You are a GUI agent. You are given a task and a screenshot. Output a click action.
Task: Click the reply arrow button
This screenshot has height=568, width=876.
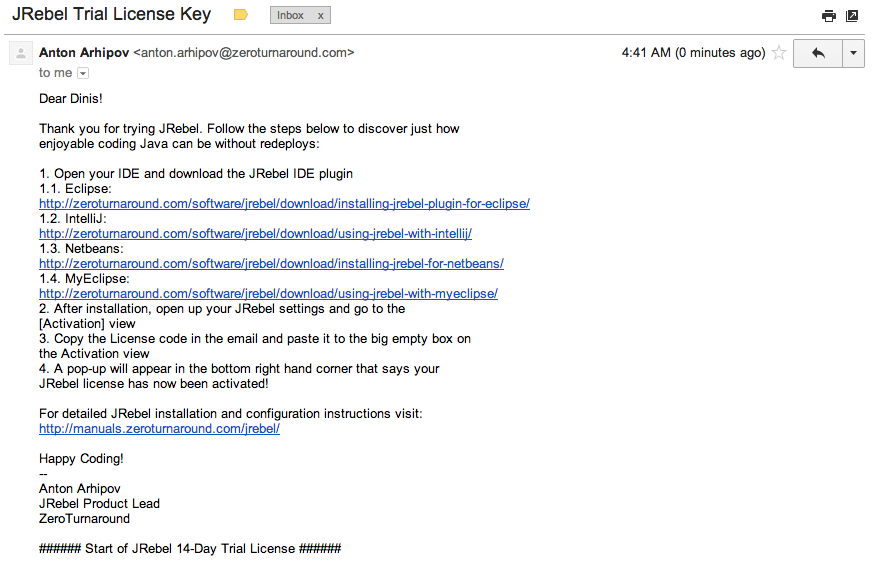818,53
